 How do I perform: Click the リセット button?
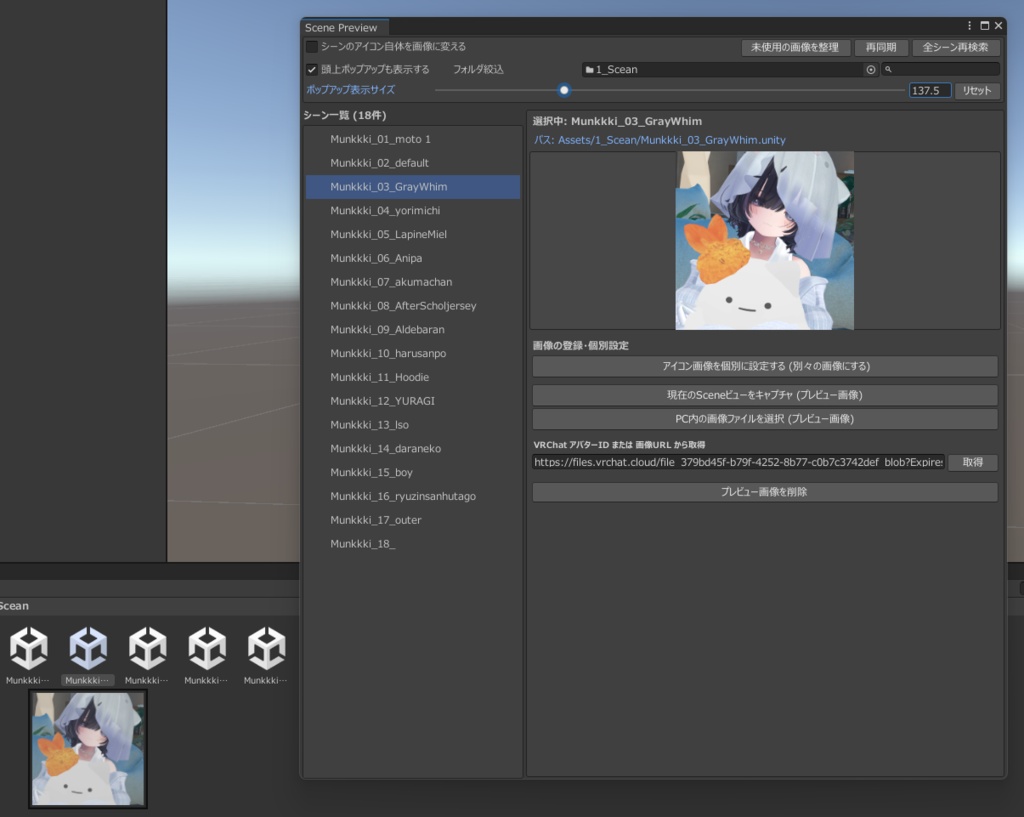[x=977, y=91]
